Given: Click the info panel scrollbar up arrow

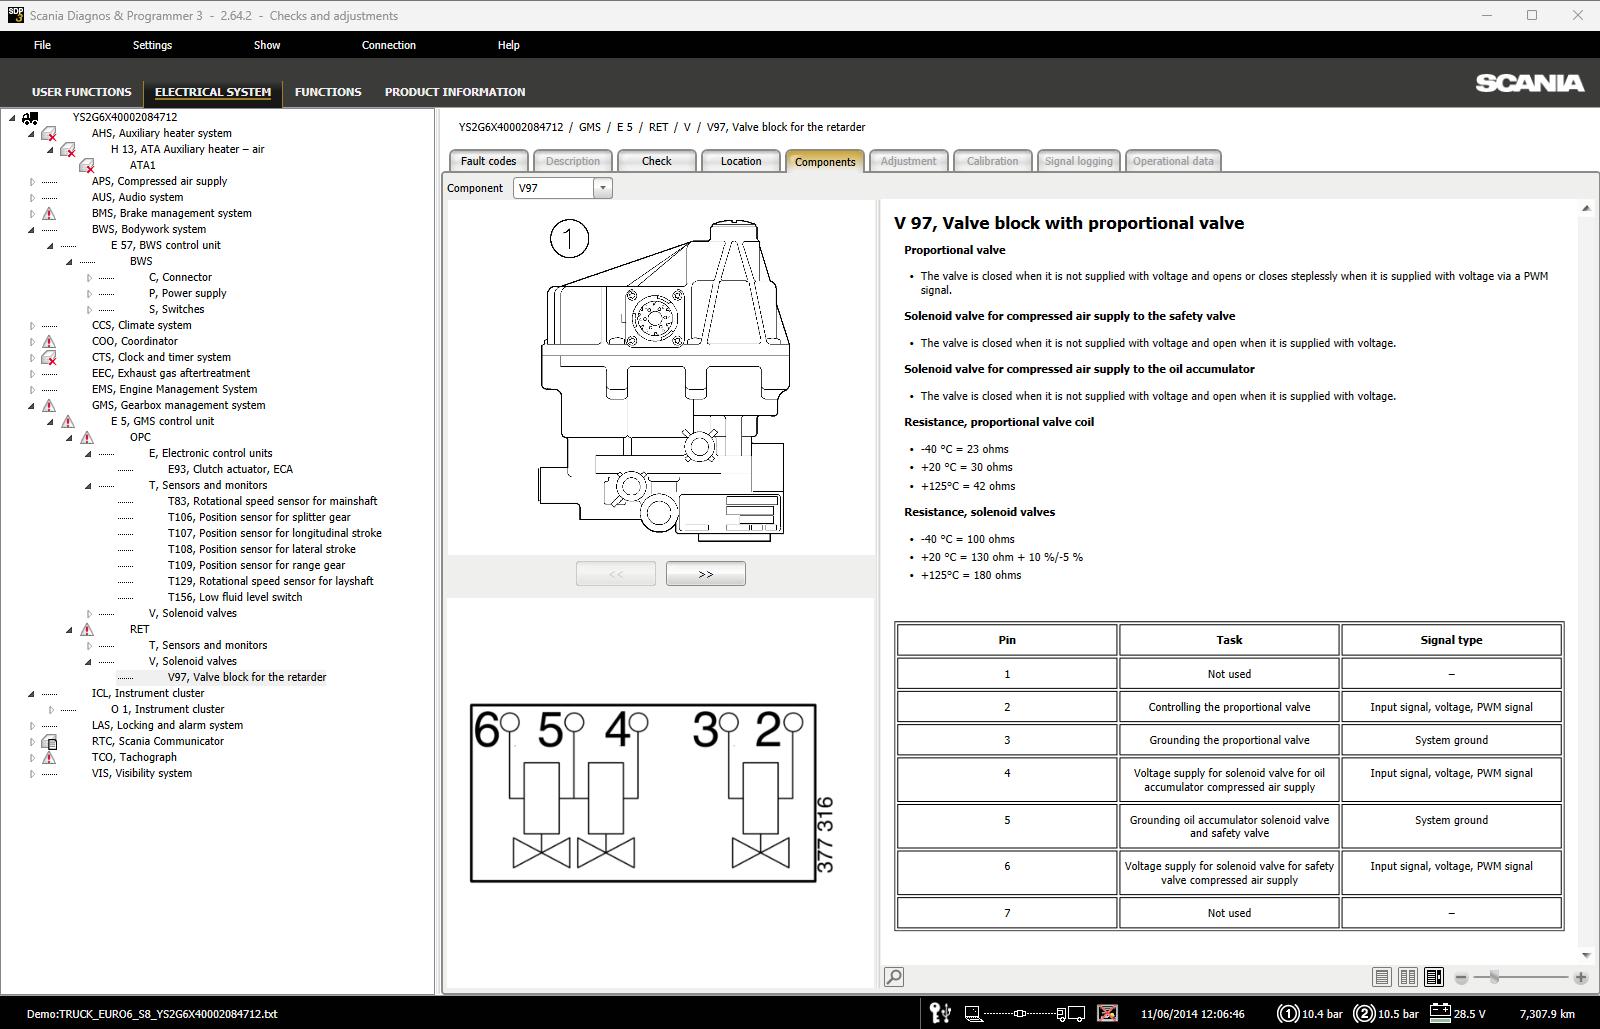Looking at the screenshot, I should (x=1586, y=208).
